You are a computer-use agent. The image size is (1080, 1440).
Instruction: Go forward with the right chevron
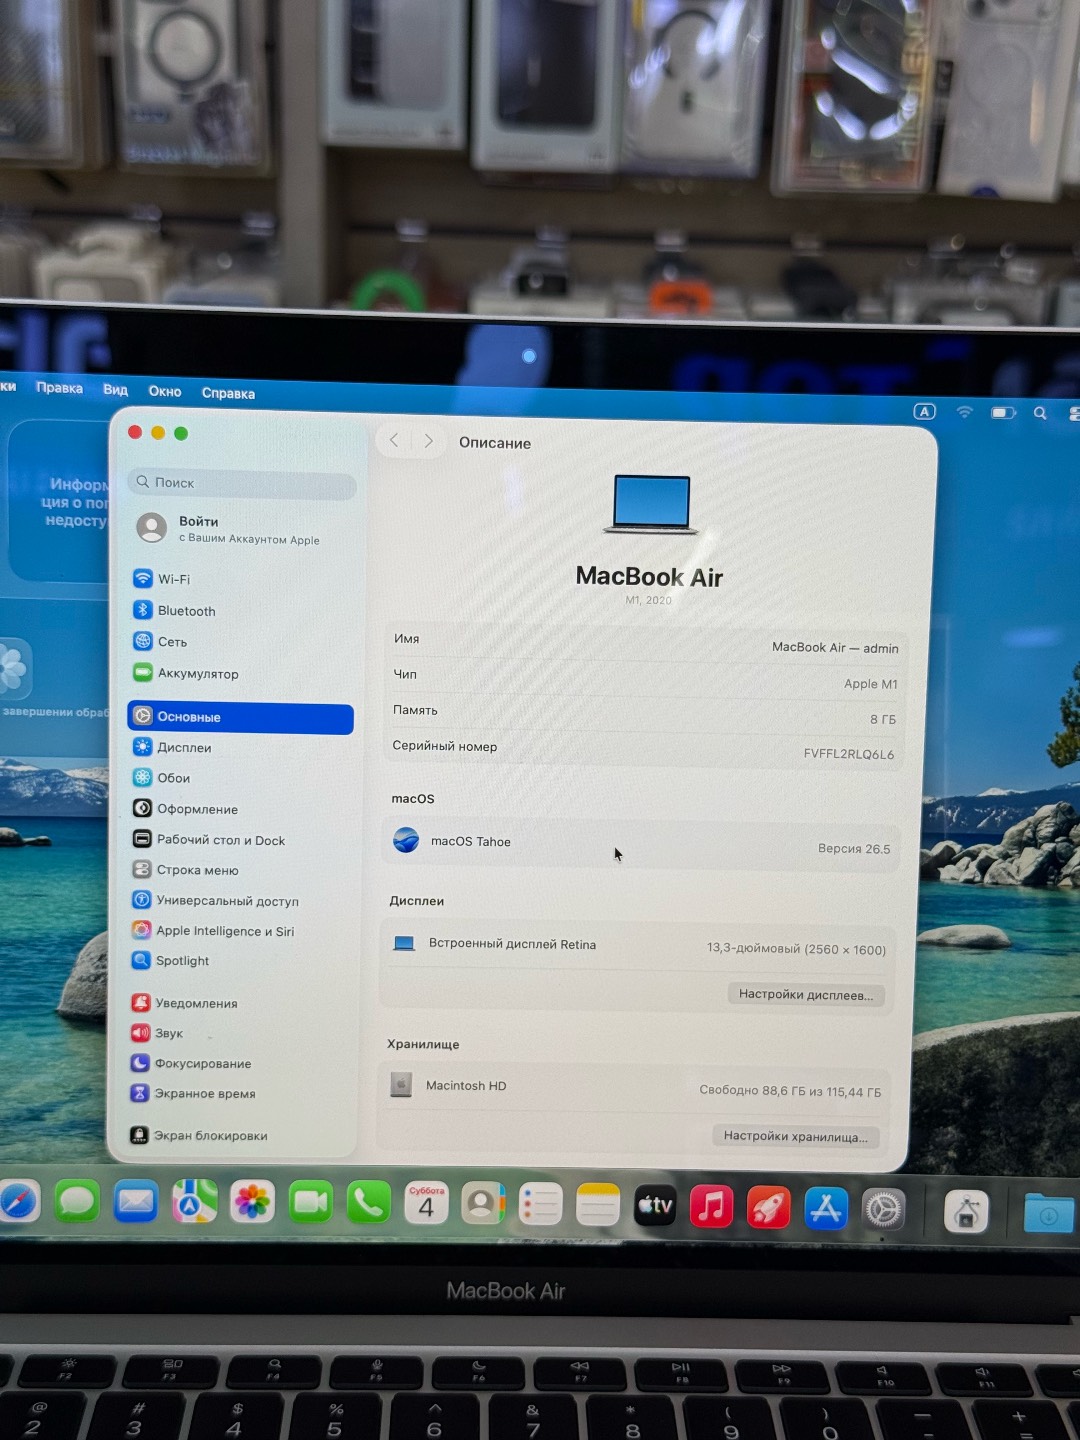[x=428, y=441]
